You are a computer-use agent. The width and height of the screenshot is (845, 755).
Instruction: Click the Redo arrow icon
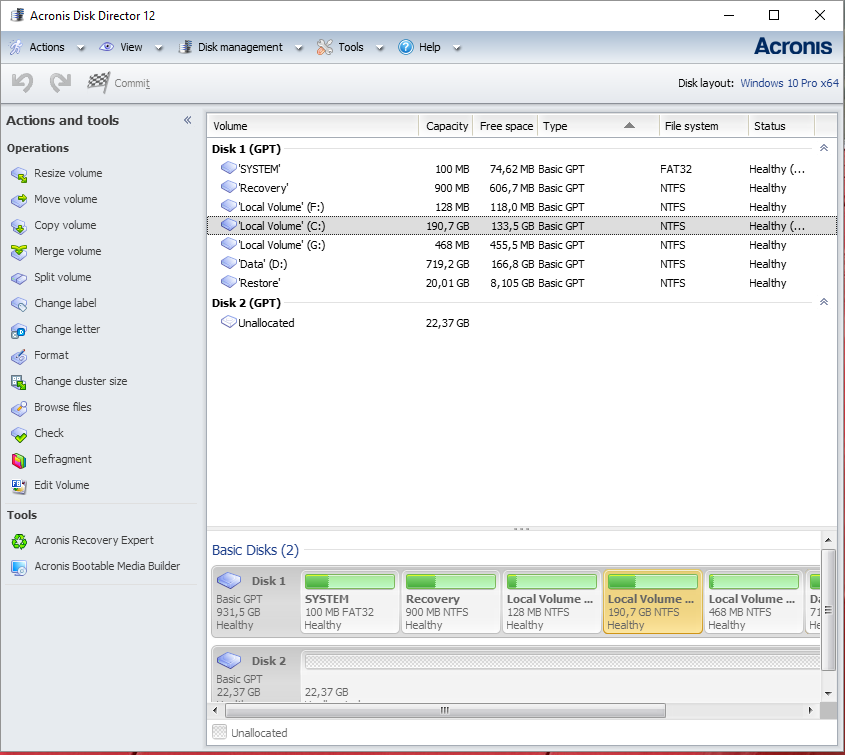coord(60,82)
